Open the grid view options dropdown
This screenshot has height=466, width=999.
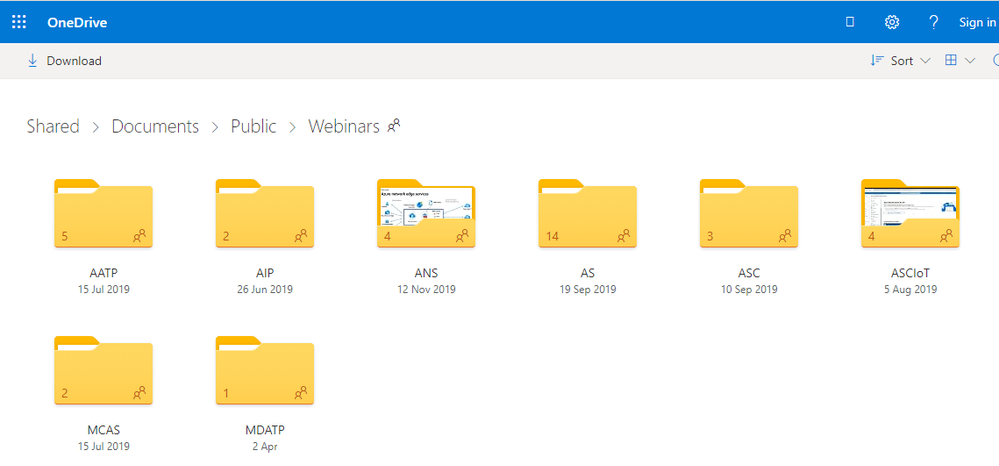coord(959,61)
